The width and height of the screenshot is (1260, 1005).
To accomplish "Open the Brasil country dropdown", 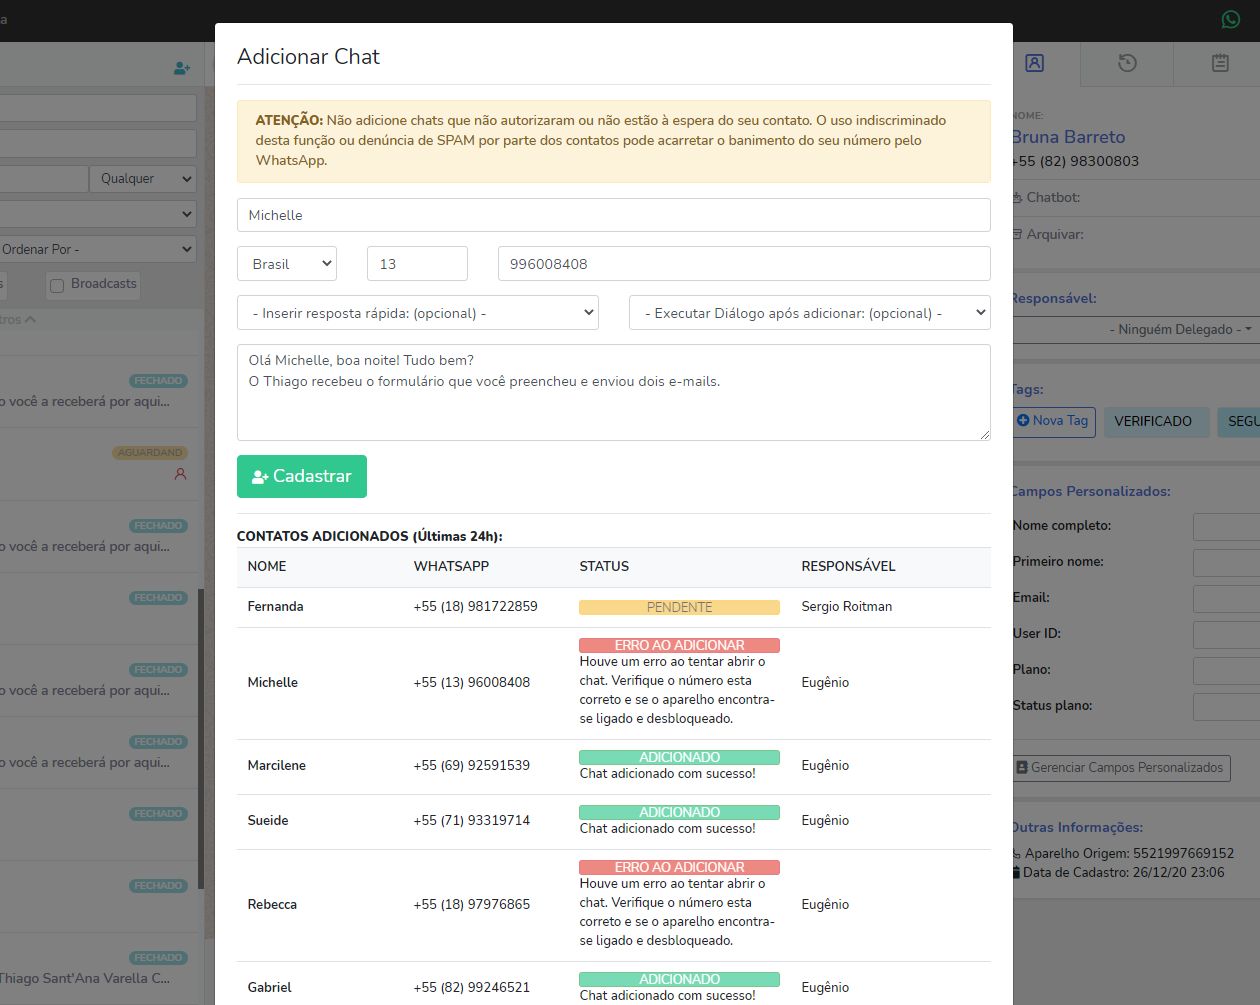I will [287, 264].
